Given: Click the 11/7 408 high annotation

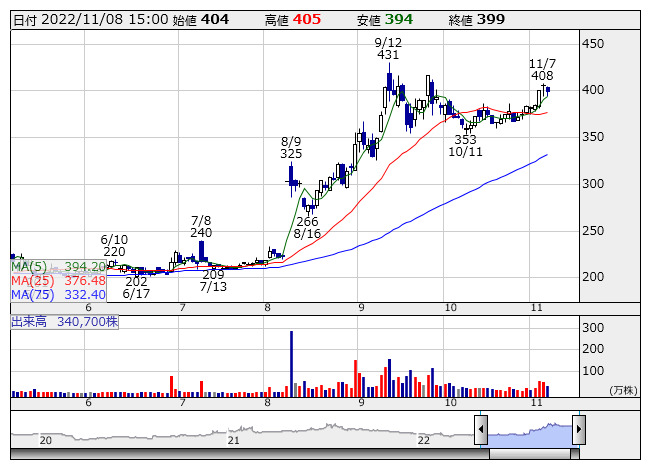Looking at the screenshot, I should pos(542,70).
